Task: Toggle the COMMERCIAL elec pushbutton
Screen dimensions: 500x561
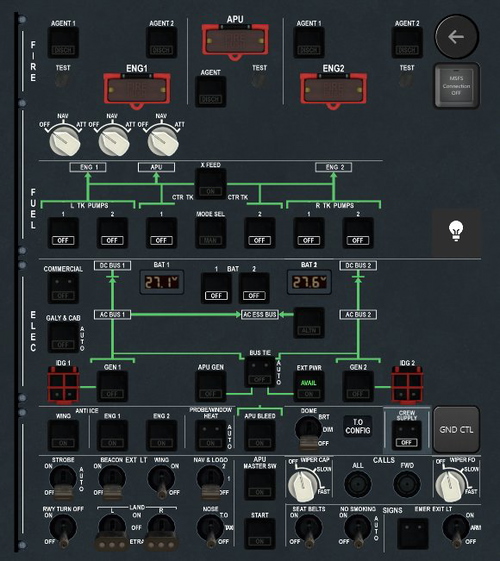Action: tap(63, 288)
